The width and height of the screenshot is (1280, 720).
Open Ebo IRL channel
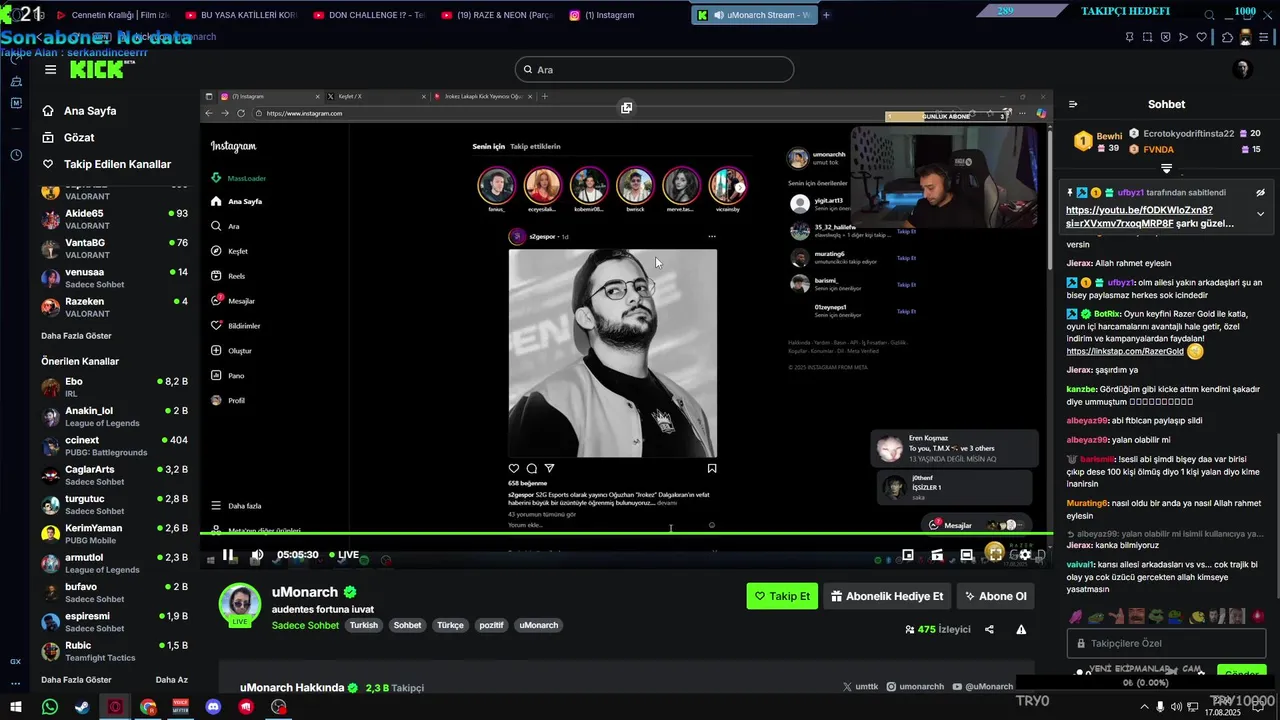tap(114, 387)
